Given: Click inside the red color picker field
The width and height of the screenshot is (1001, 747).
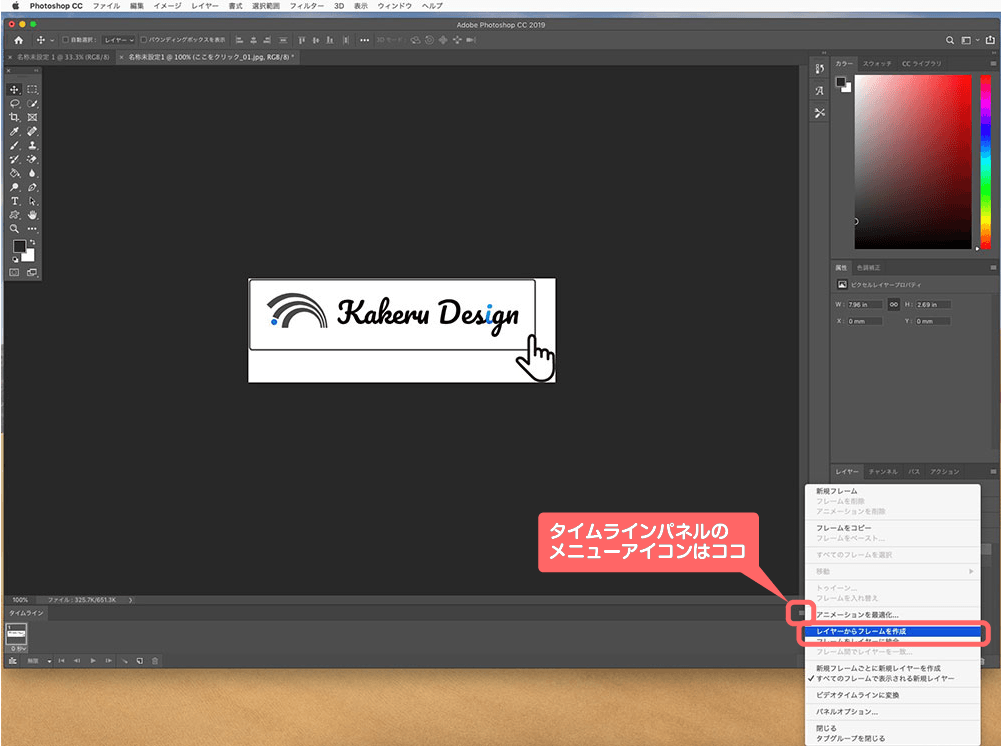Looking at the screenshot, I should [913, 162].
